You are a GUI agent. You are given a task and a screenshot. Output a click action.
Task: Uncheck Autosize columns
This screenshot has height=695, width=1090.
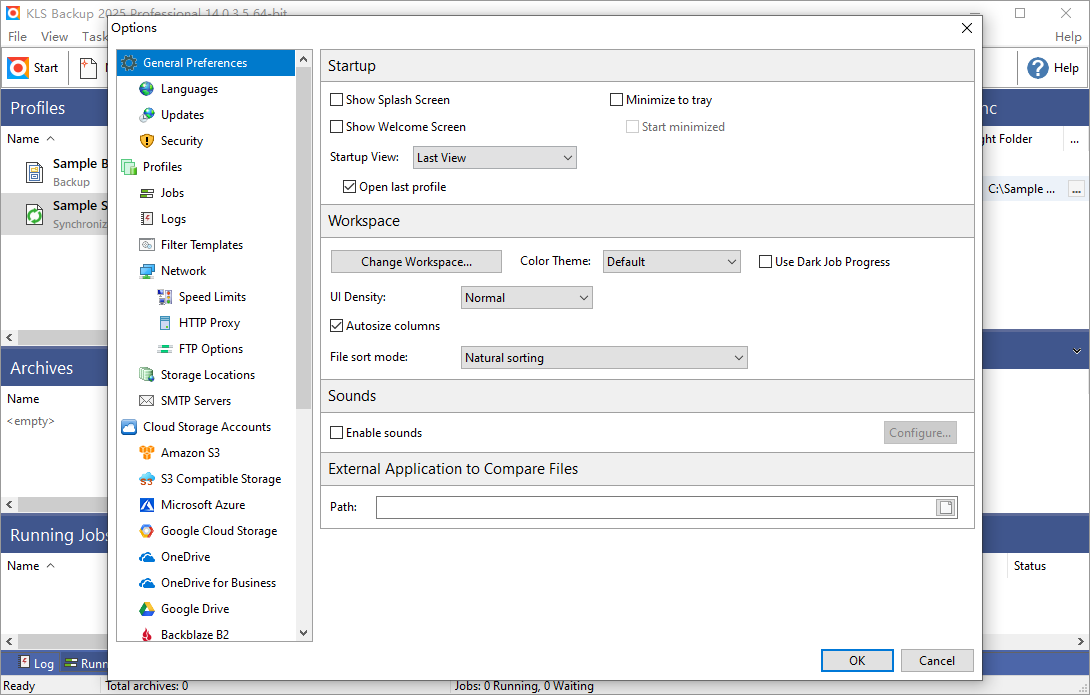coord(336,326)
